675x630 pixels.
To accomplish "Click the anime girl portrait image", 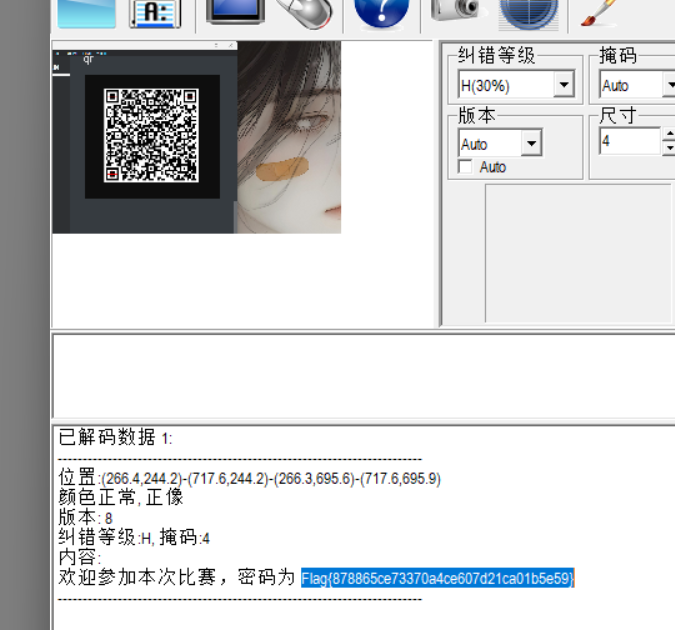I will pyautogui.click(x=289, y=137).
